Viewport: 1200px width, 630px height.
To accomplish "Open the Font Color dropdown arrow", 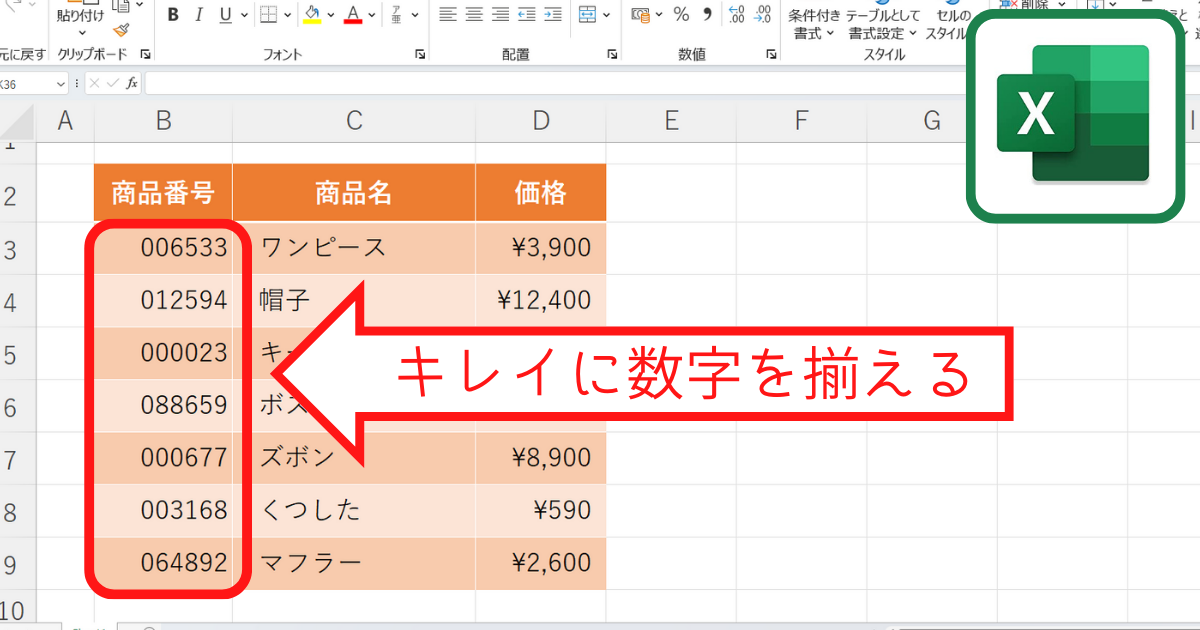I will pos(370,16).
